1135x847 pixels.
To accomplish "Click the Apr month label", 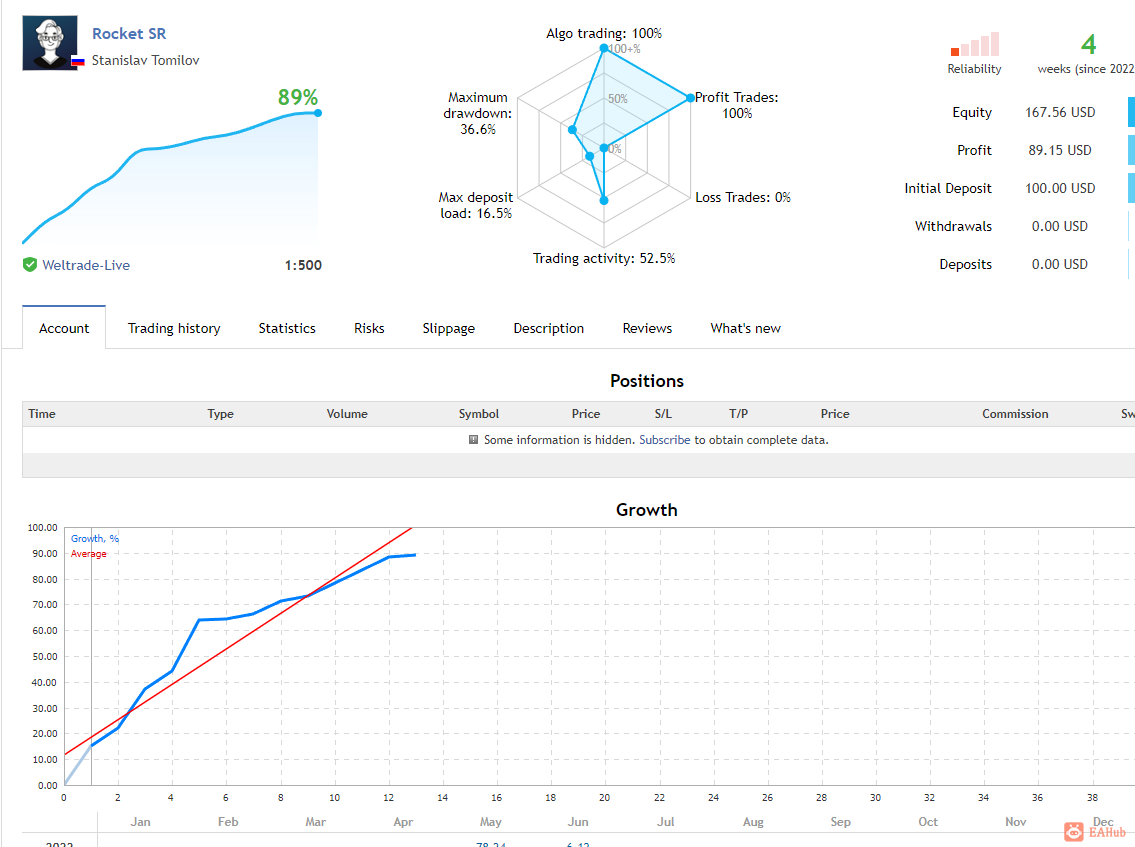I will pos(403,822).
